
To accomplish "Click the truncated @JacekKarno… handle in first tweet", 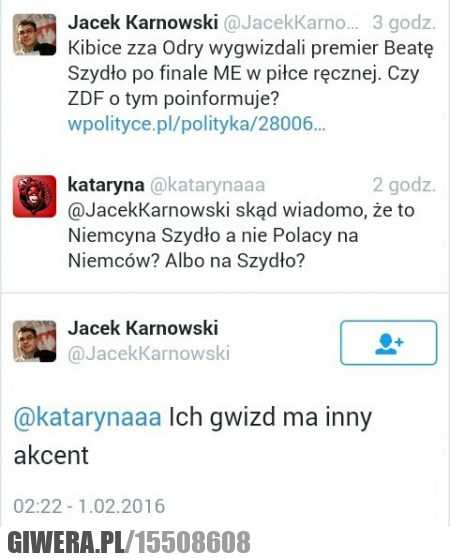I will 291,23.
